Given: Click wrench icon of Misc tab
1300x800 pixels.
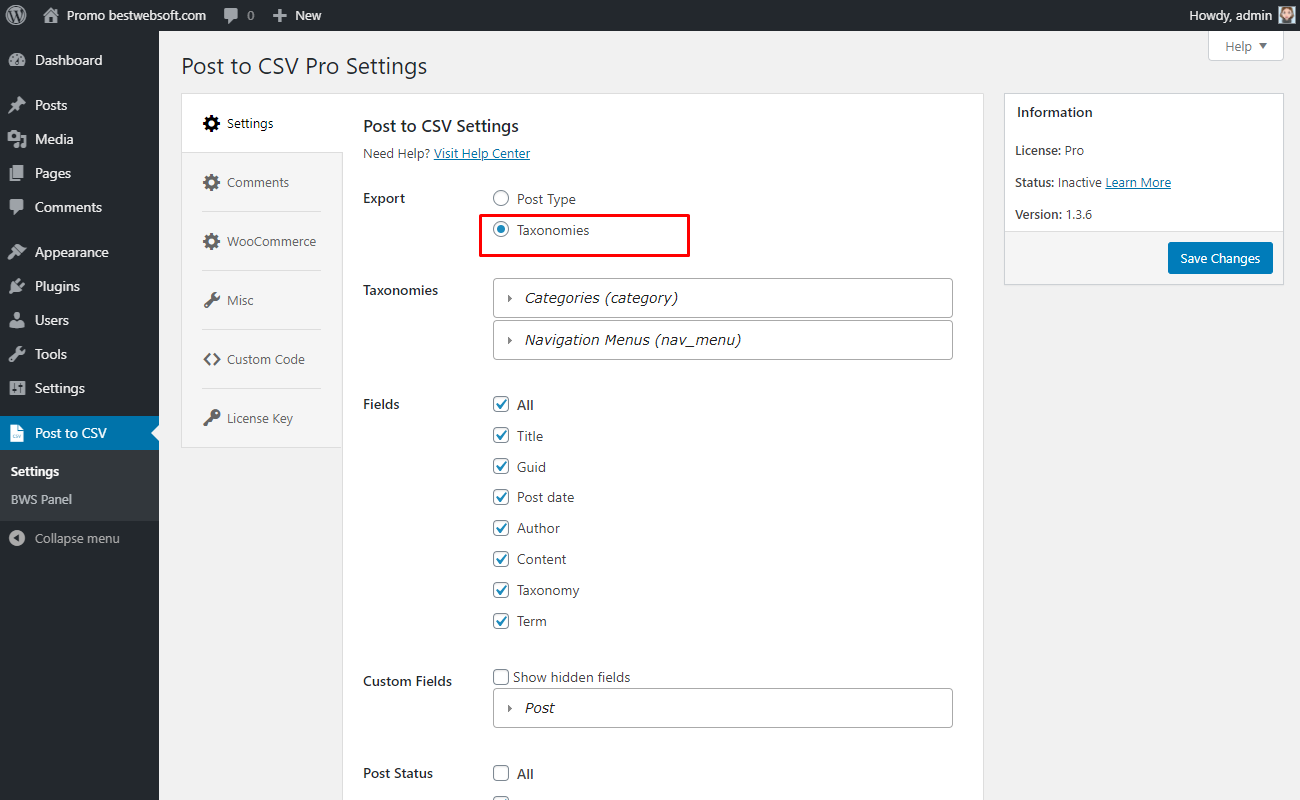Looking at the screenshot, I should [211, 300].
